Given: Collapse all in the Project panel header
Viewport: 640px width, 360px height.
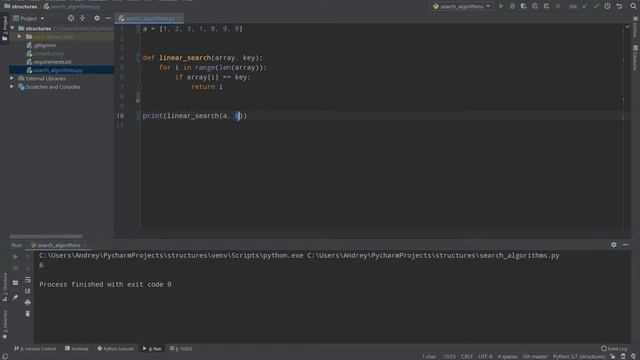Looking at the screenshot, I should (82, 18).
